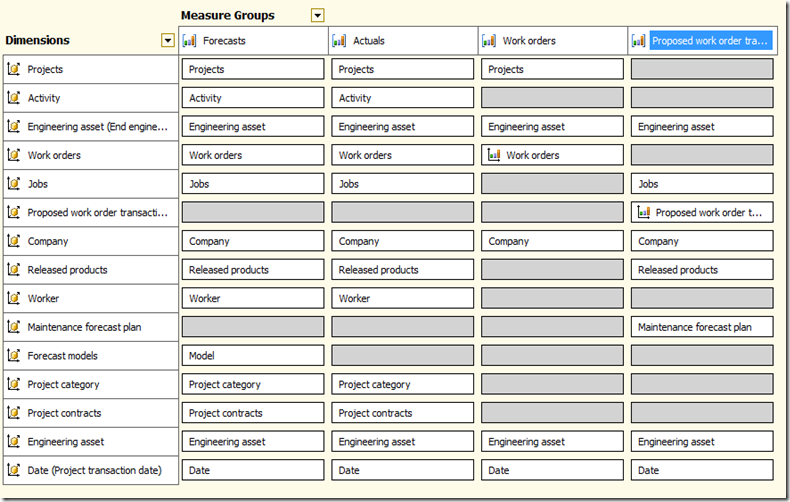
Task: Open the Dimensions filter dropdown
Action: click(x=167, y=40)
